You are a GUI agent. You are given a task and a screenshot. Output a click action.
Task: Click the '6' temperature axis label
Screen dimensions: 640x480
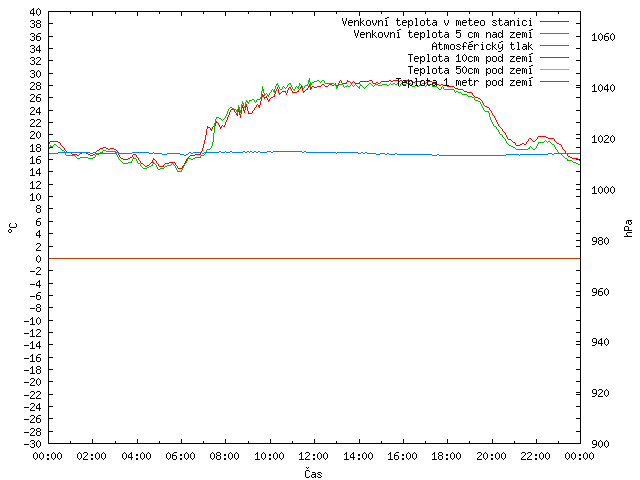(x=38, y=222)
